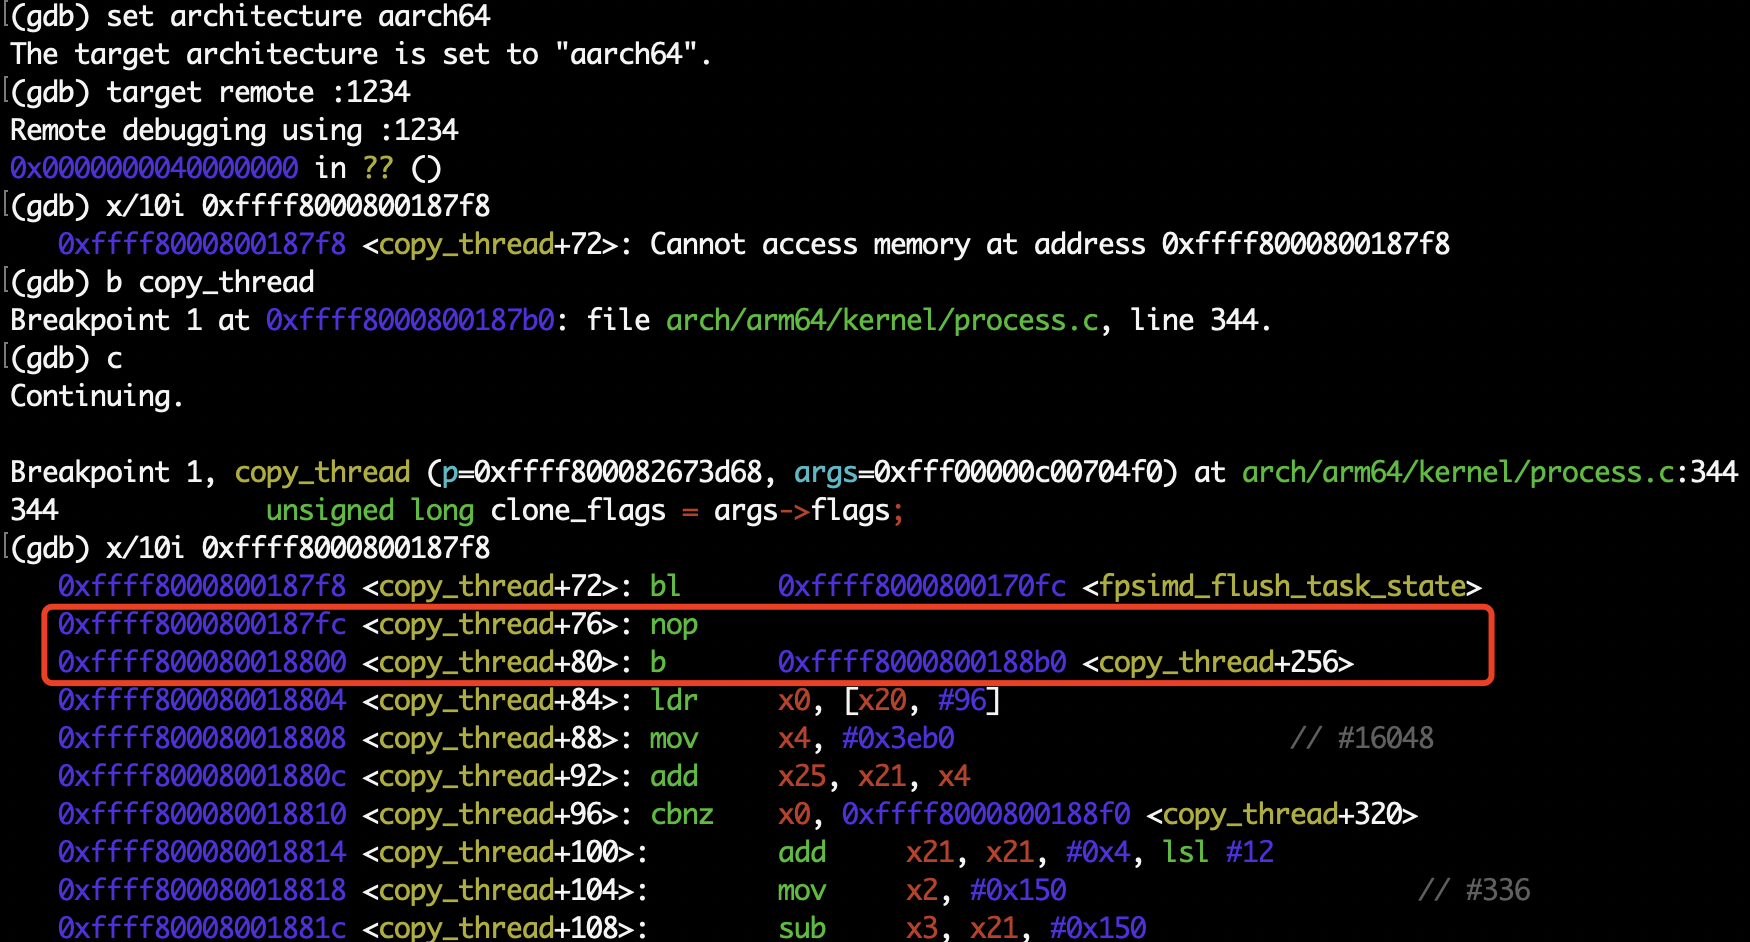Click cbnz target 0xffff8000800188f0
The width and height of the screenshot is (1750, 942).
click(986, 814)
